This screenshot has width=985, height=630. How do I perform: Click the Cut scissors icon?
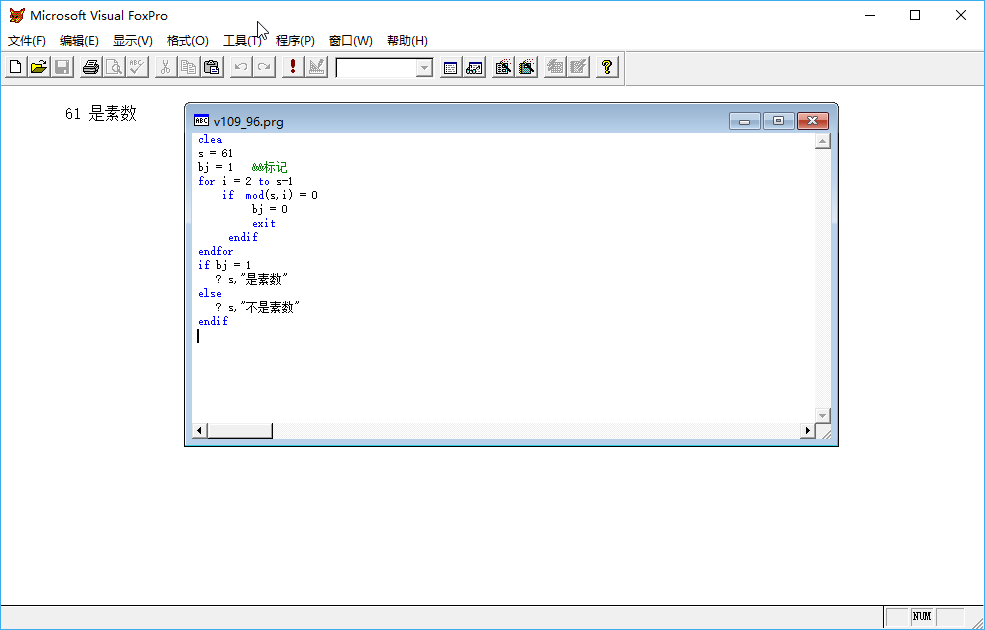click(165, 67)
